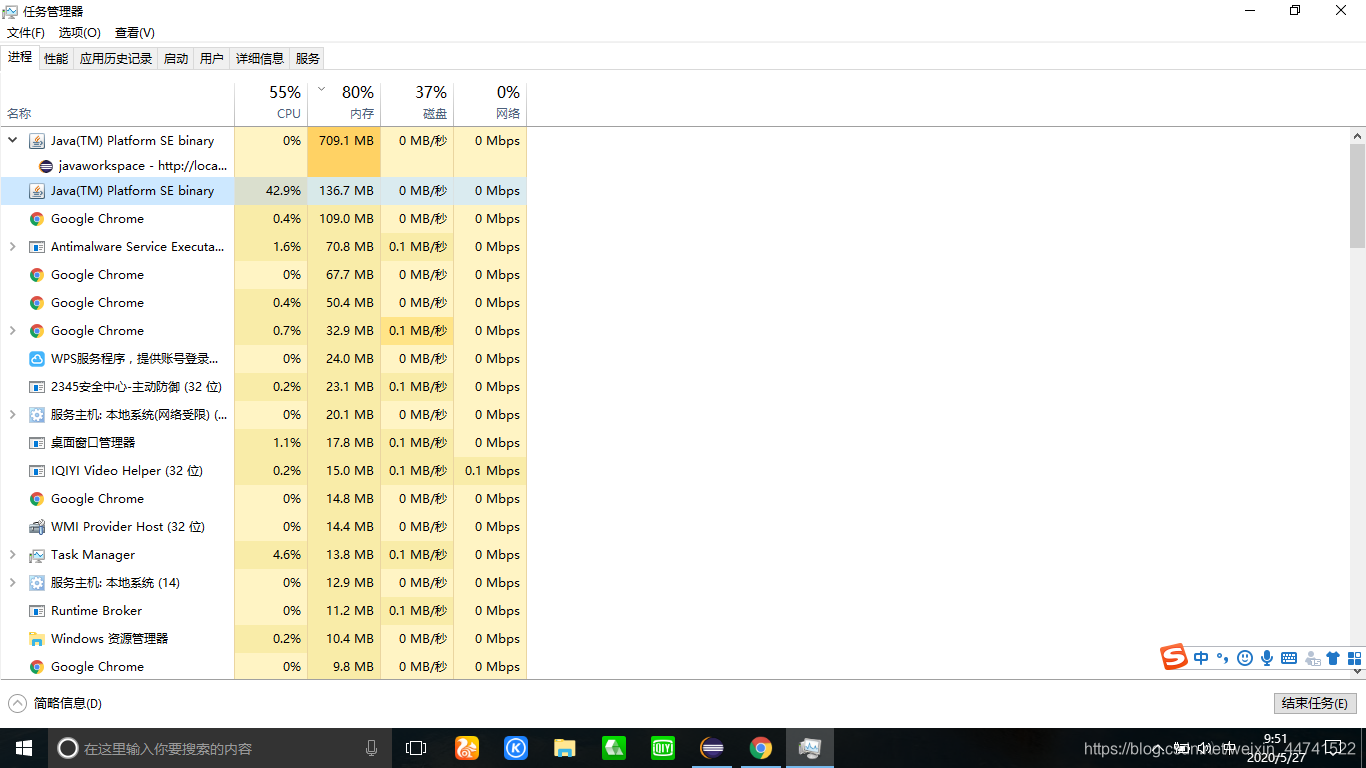Click Chrome icon in the 50.4 MB row
The image size is (1366, 768).
[x=37, y=303]
